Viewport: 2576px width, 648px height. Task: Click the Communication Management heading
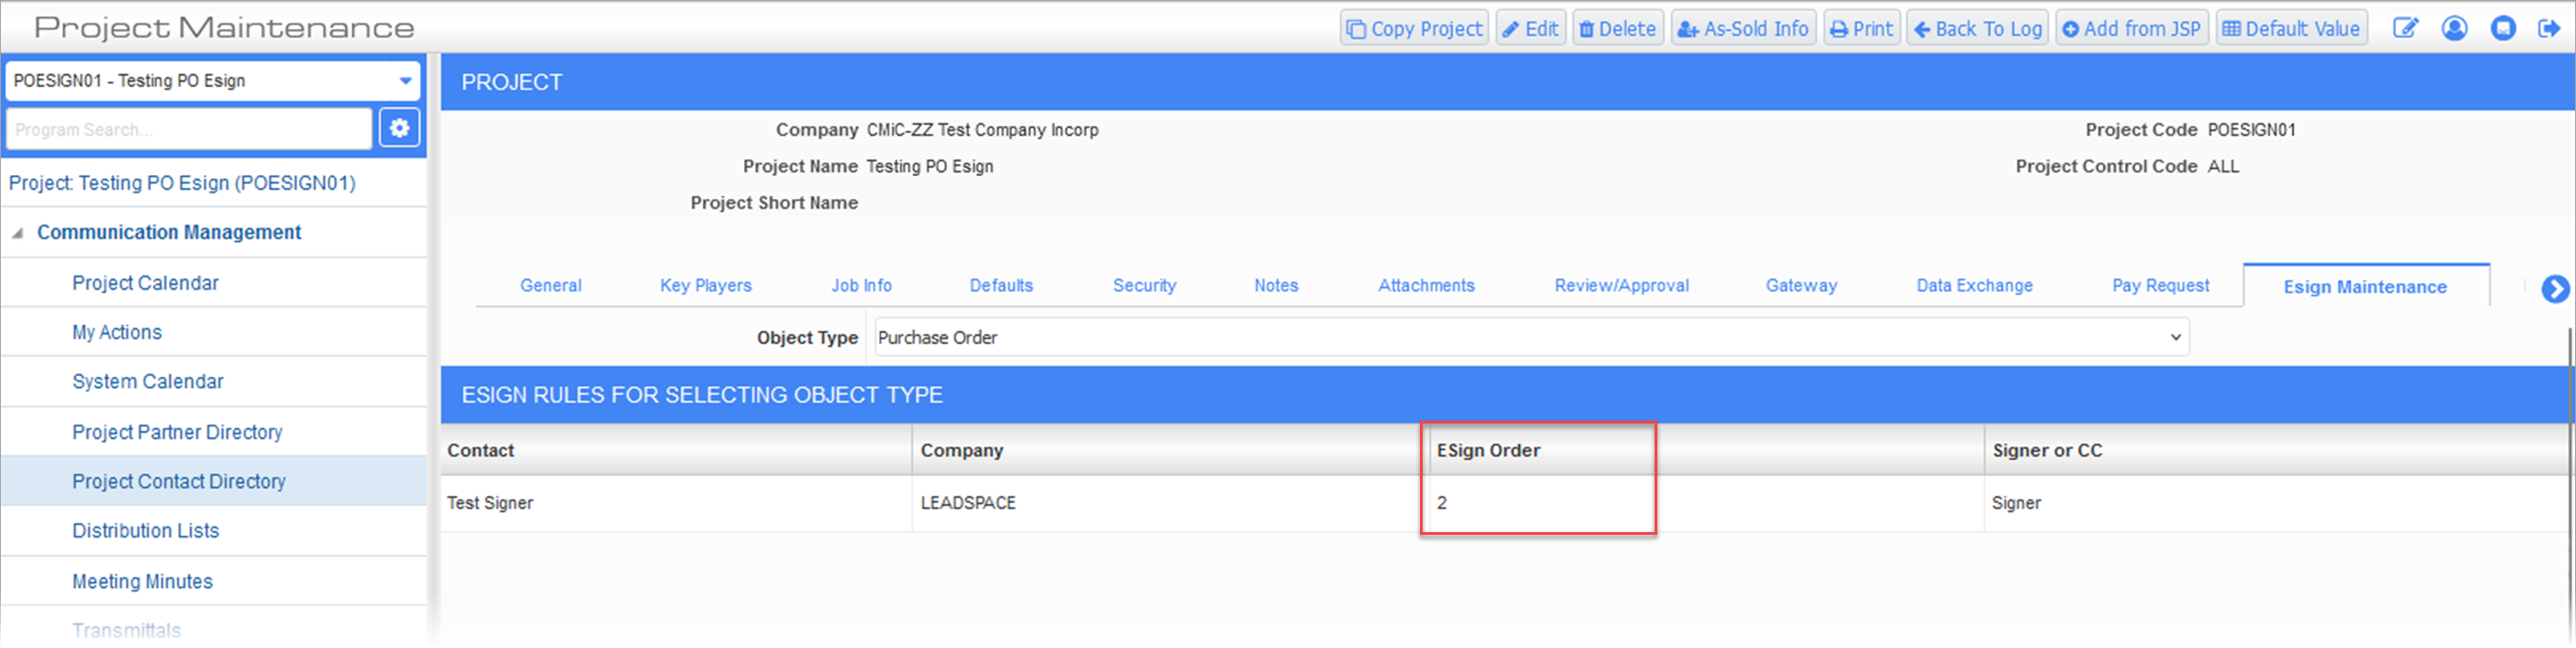(169, 232)
